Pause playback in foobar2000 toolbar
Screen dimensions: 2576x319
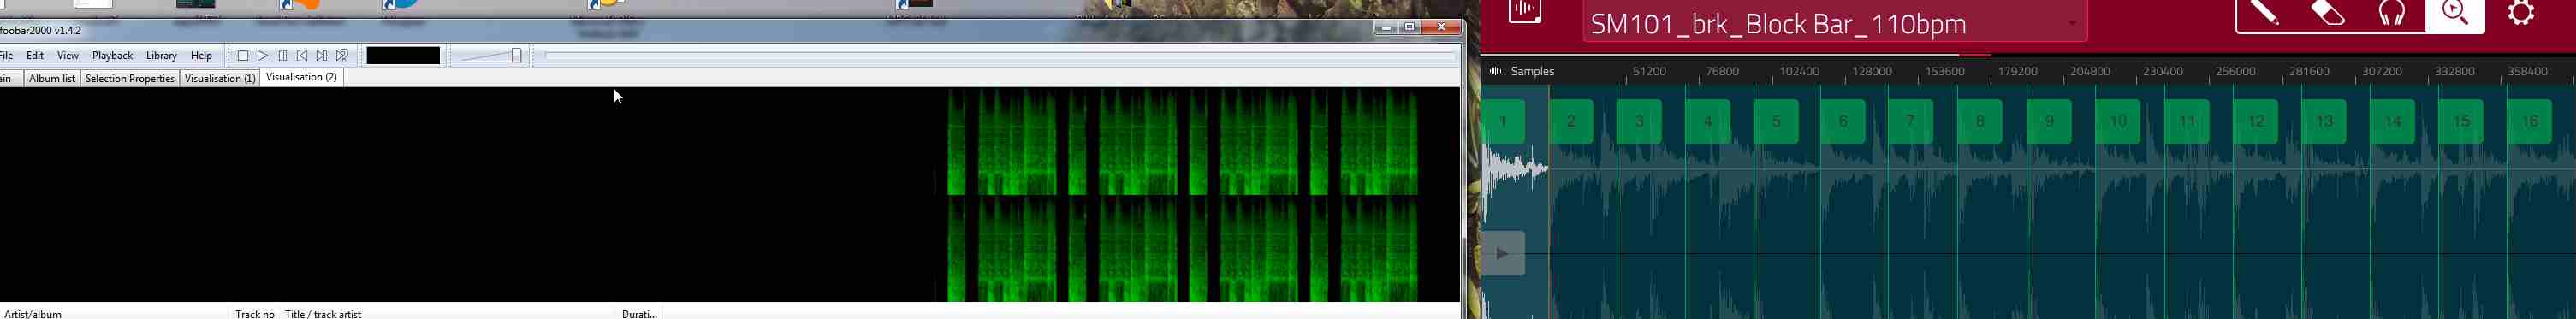coord(283,56)
